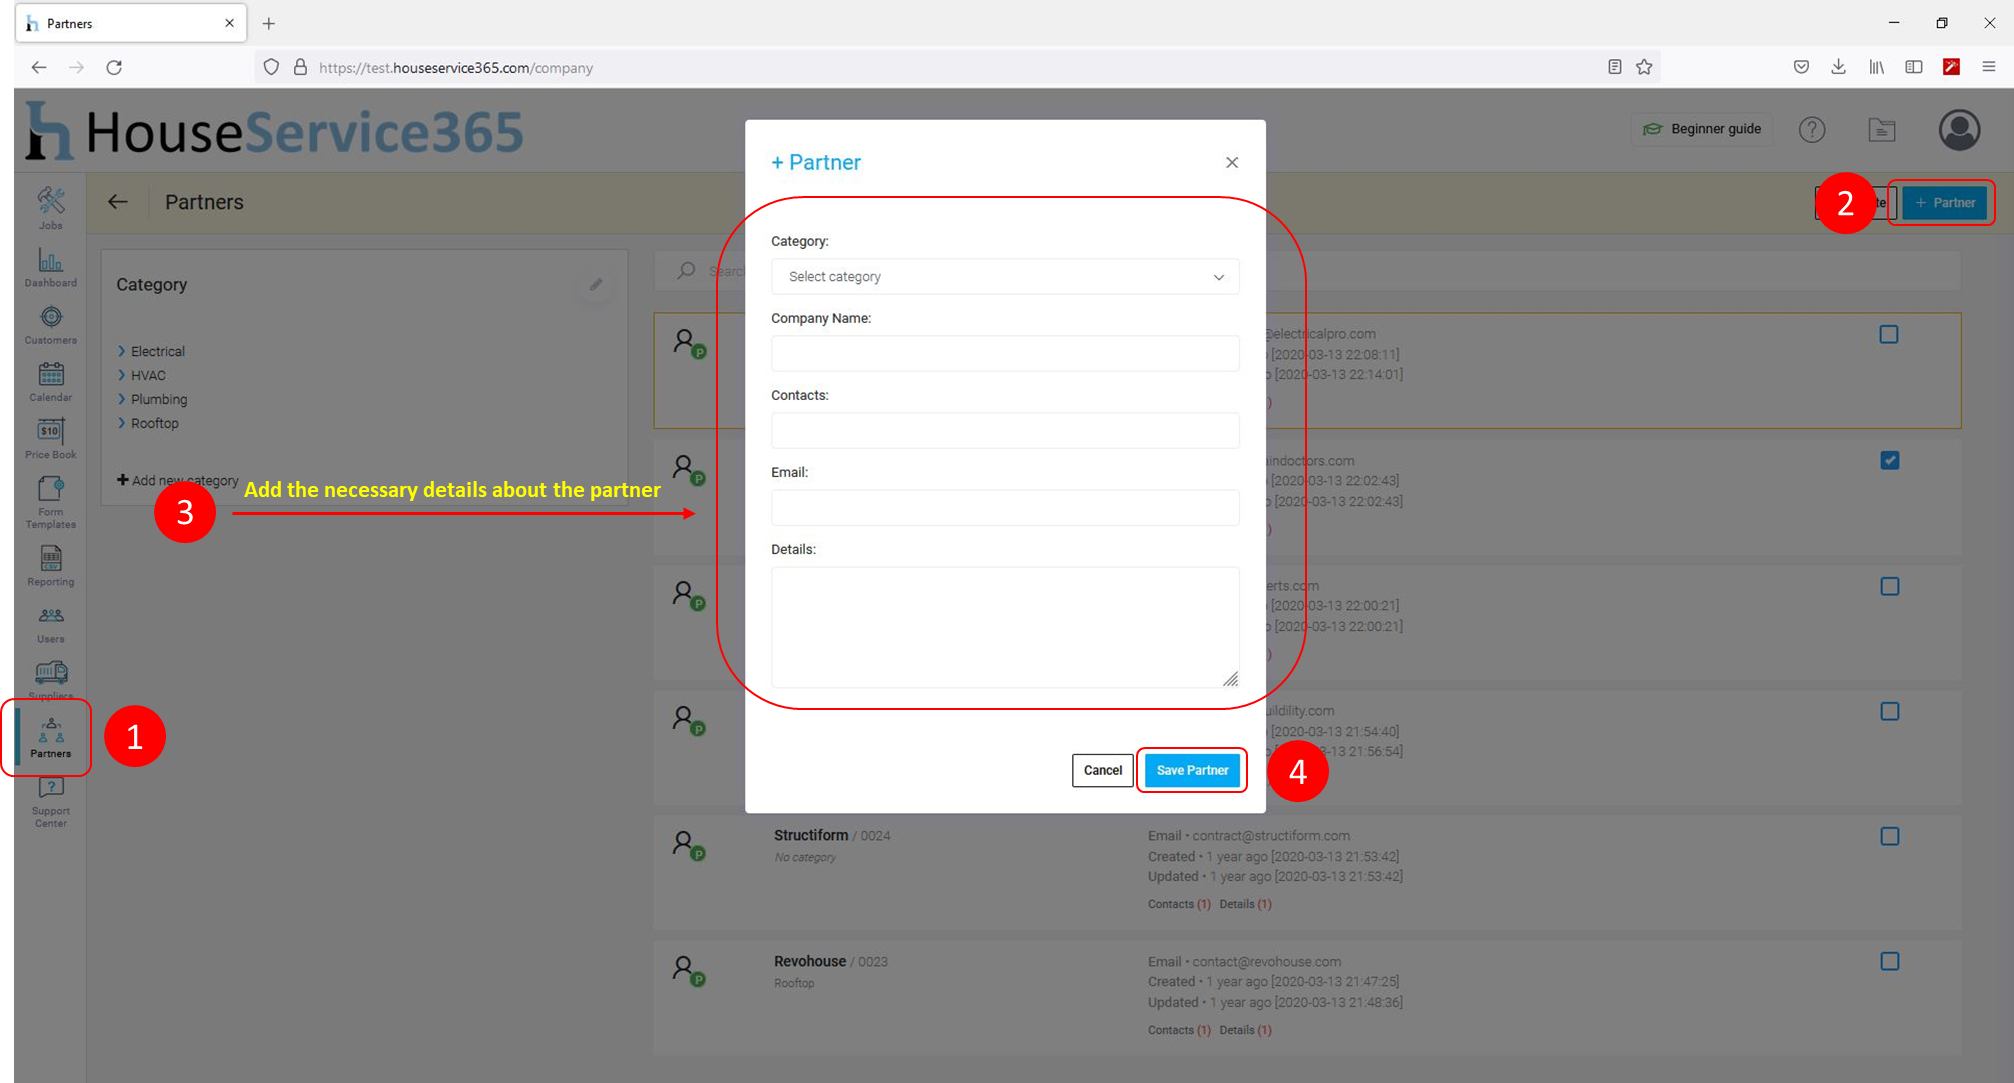Tick checkbox for Structiform partner

tap(1889, 836)
